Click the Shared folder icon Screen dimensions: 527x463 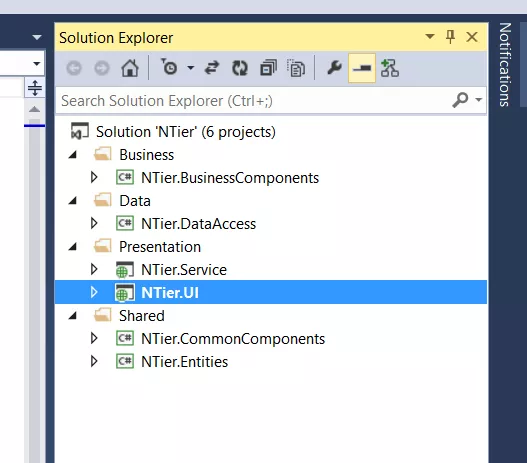point(103,315)
